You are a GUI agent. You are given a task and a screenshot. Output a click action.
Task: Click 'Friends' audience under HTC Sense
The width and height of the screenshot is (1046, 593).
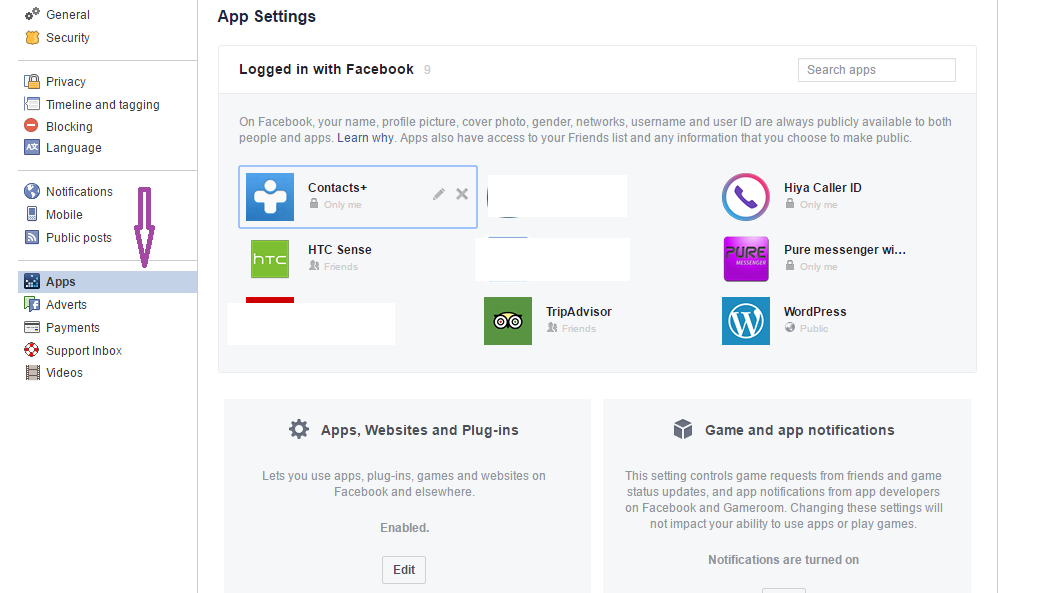[x=341, y=267]
